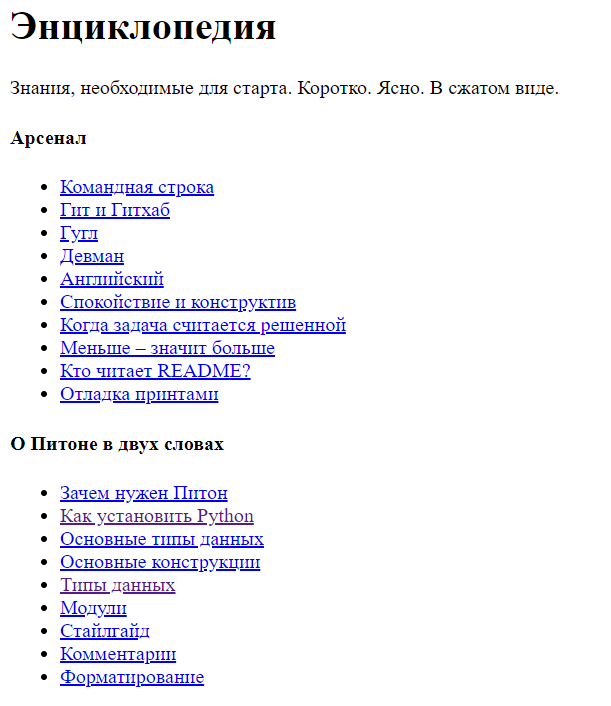Open the Стайлгайд link
The width and height of the screenshot is (611, 706).
point(105,631)
